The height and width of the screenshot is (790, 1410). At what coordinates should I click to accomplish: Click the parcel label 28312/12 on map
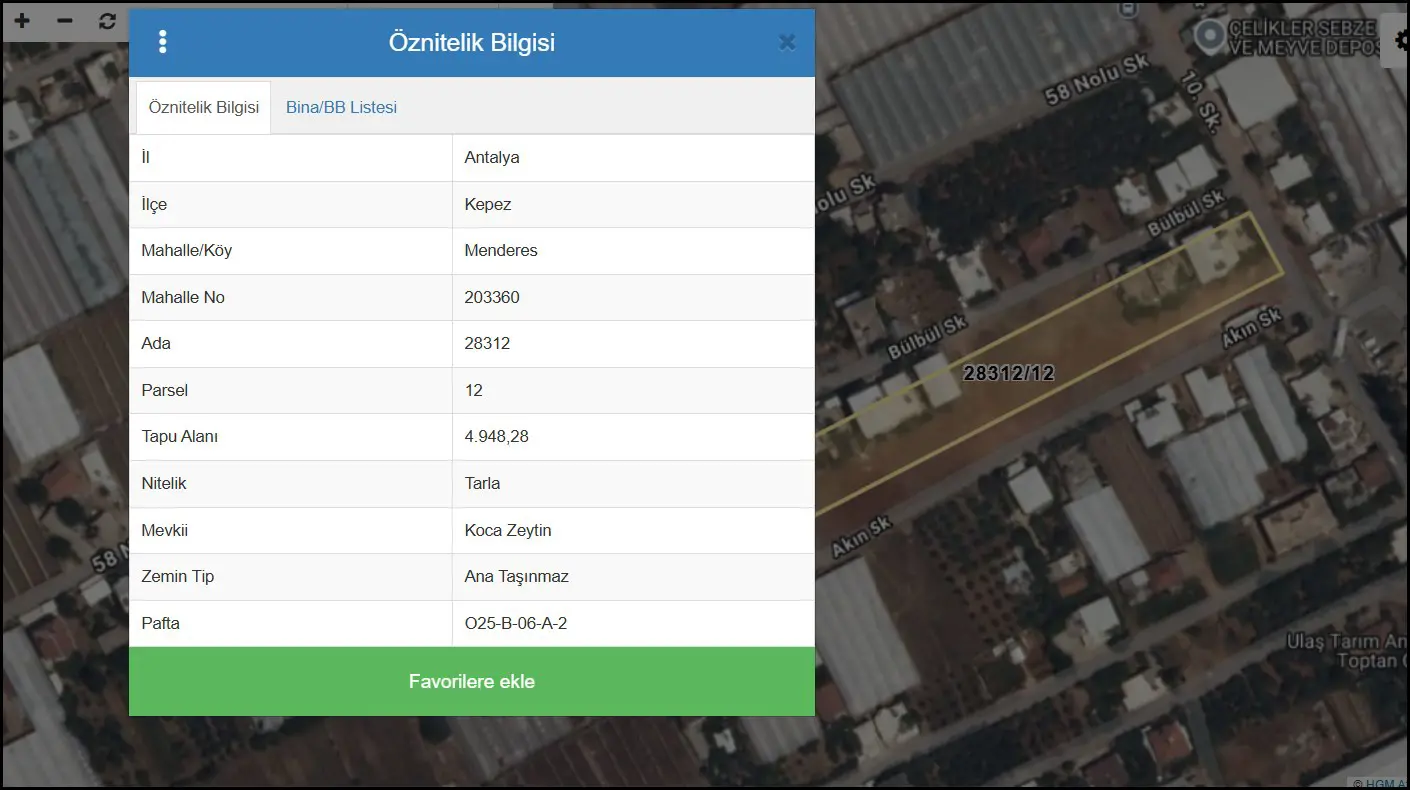1008,373
